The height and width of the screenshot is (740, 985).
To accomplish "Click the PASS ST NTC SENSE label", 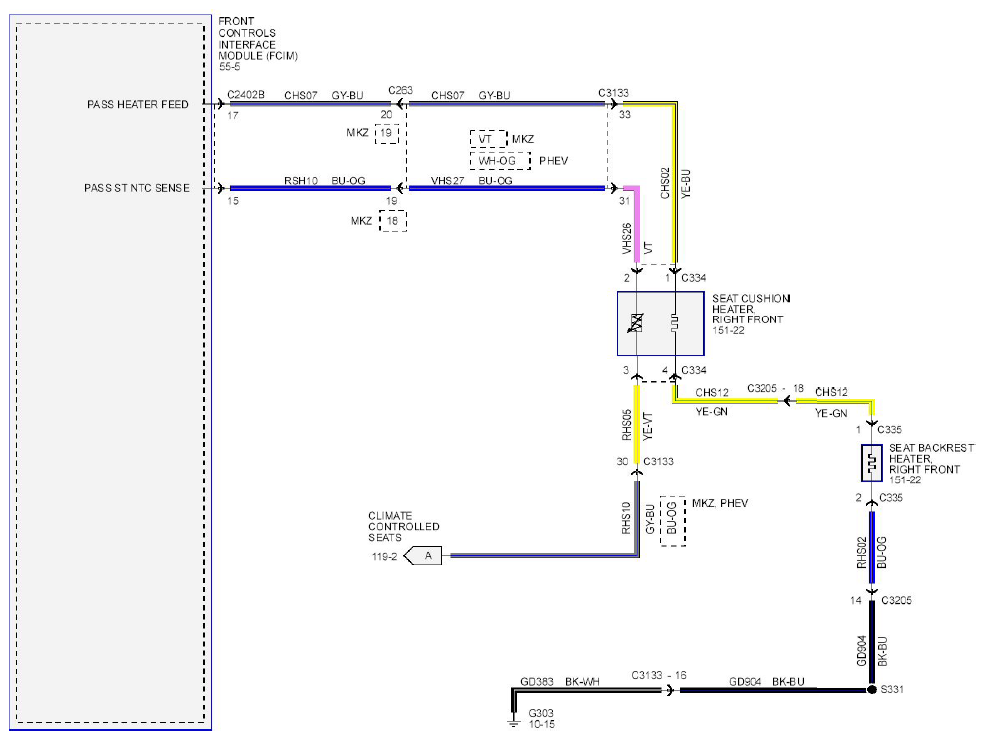I will 137,188.
